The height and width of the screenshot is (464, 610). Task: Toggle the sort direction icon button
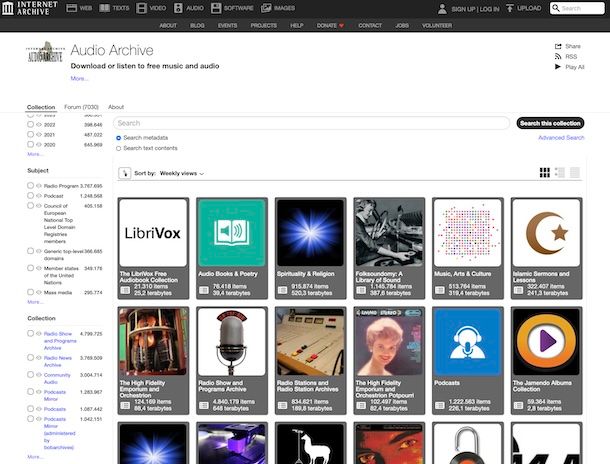pos(124,173)
